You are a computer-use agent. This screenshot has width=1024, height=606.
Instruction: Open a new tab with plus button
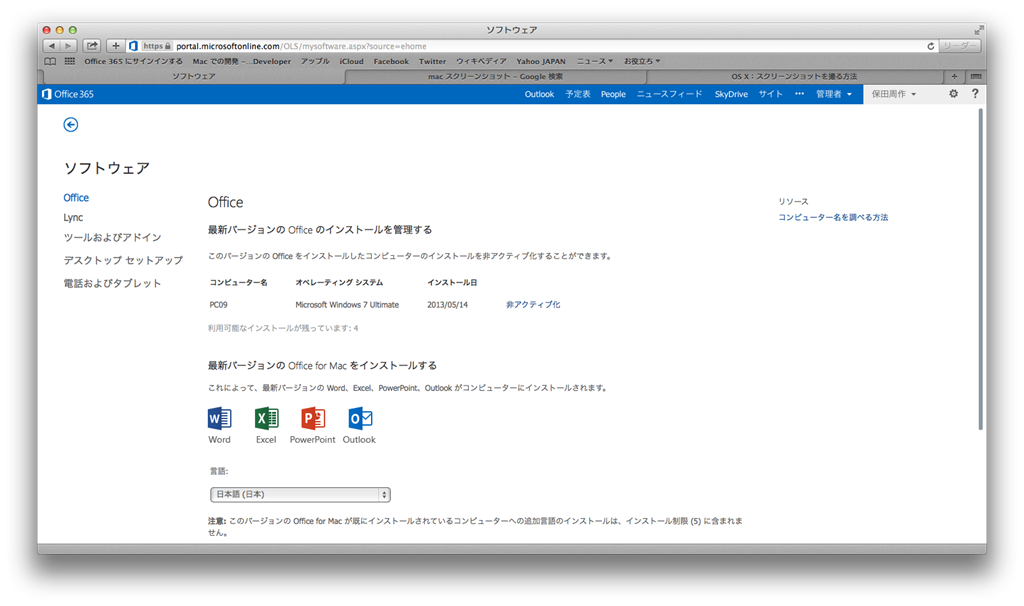pos(954,76)
